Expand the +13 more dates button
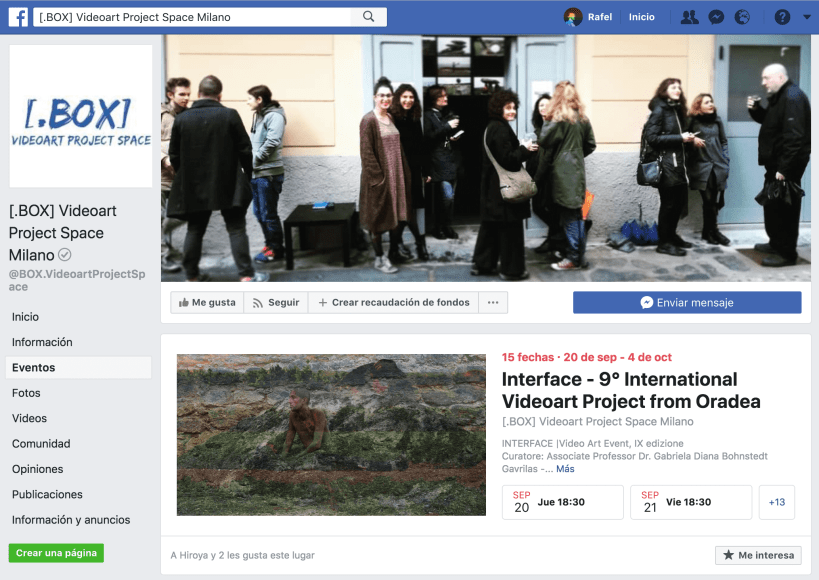 click(x=777, y=502)
